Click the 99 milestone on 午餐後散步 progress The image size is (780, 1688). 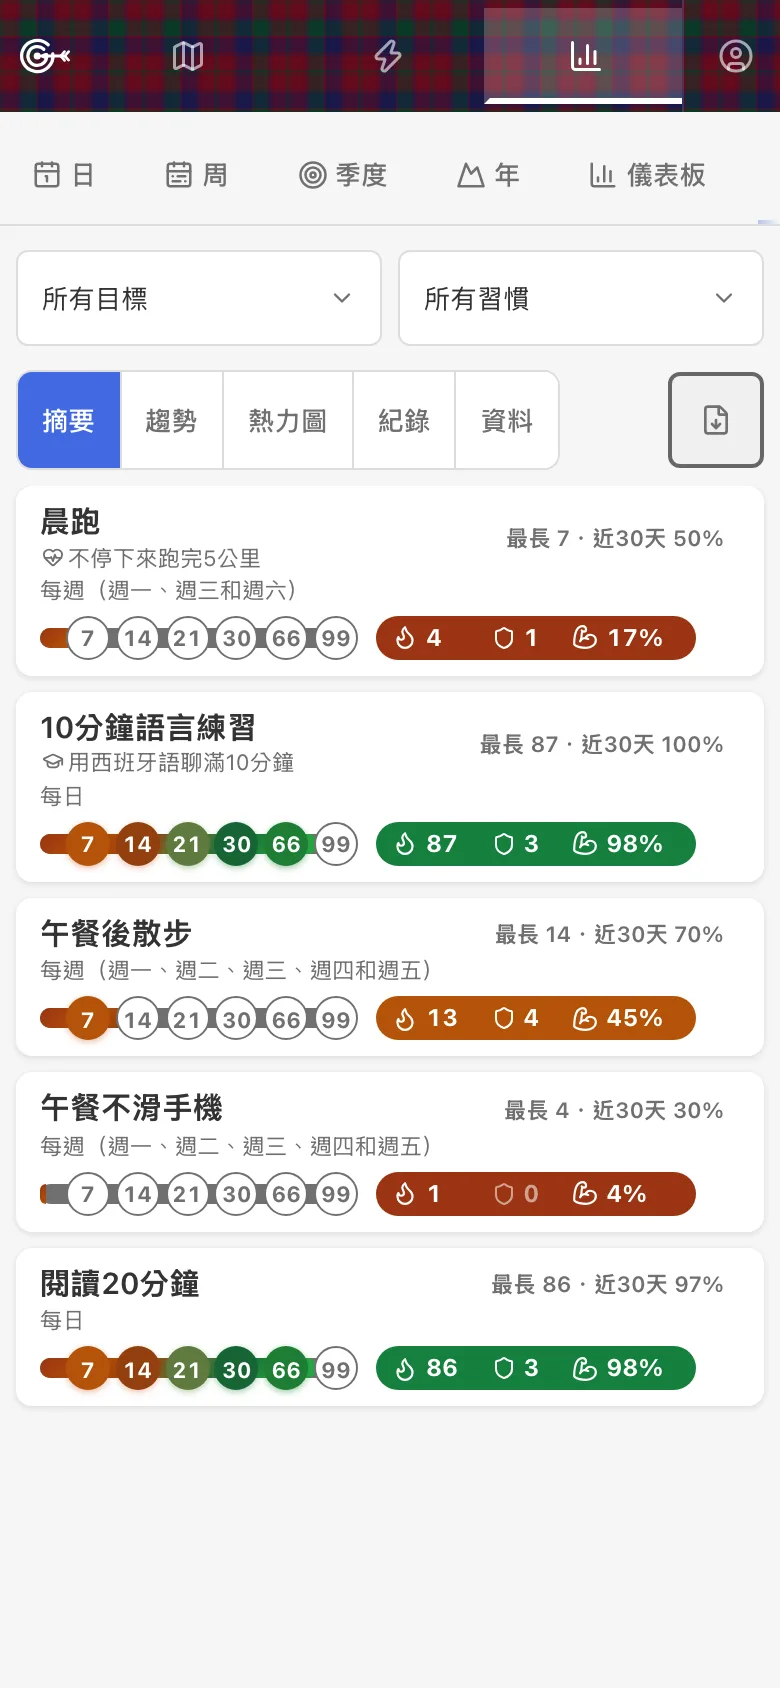(x=336, y=1020)
